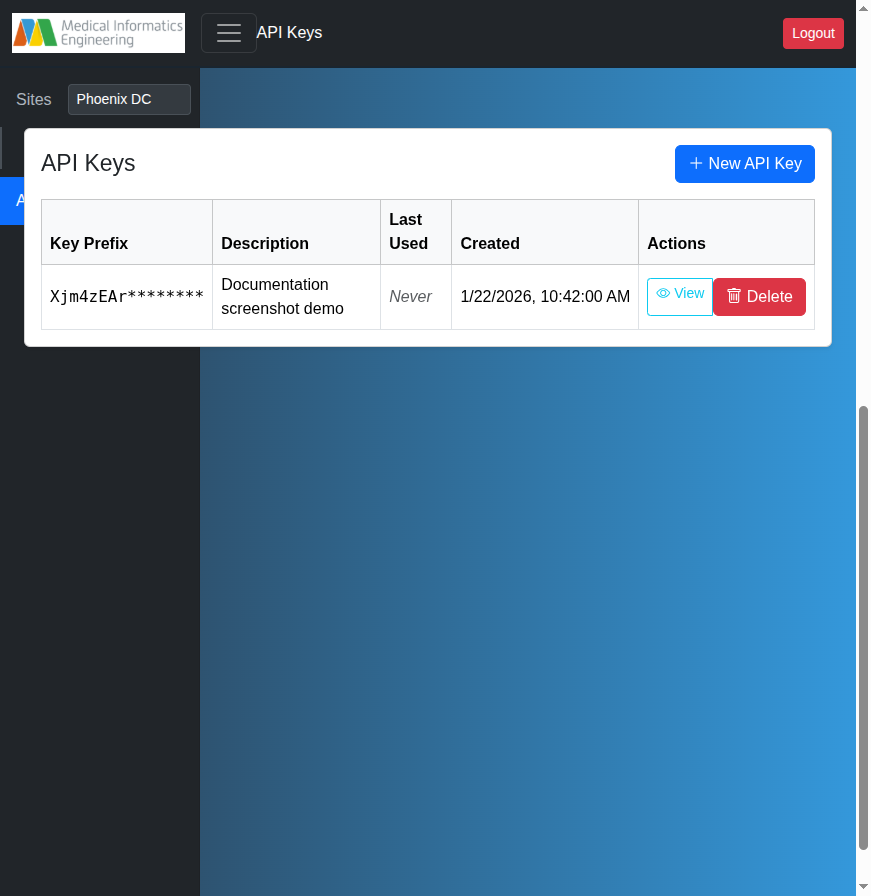Delete the documentation demo API key
The height and width of the screenshot is (896, 871).
(x=759, y=296)
